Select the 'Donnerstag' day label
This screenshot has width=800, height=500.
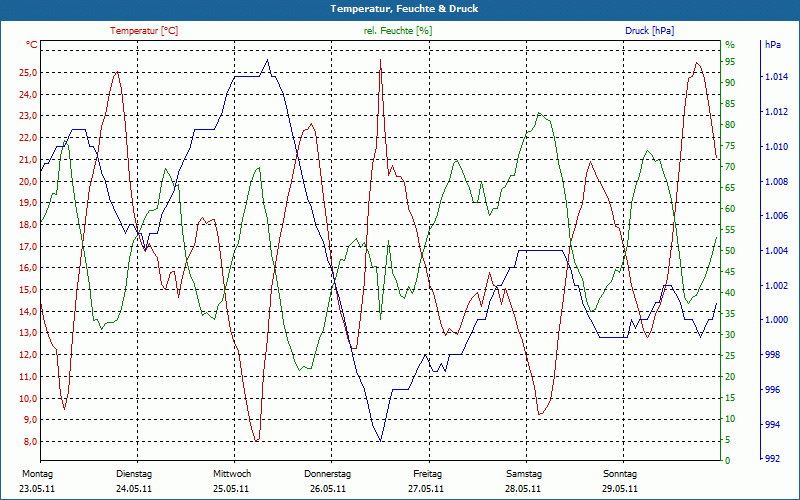[328, 474]
